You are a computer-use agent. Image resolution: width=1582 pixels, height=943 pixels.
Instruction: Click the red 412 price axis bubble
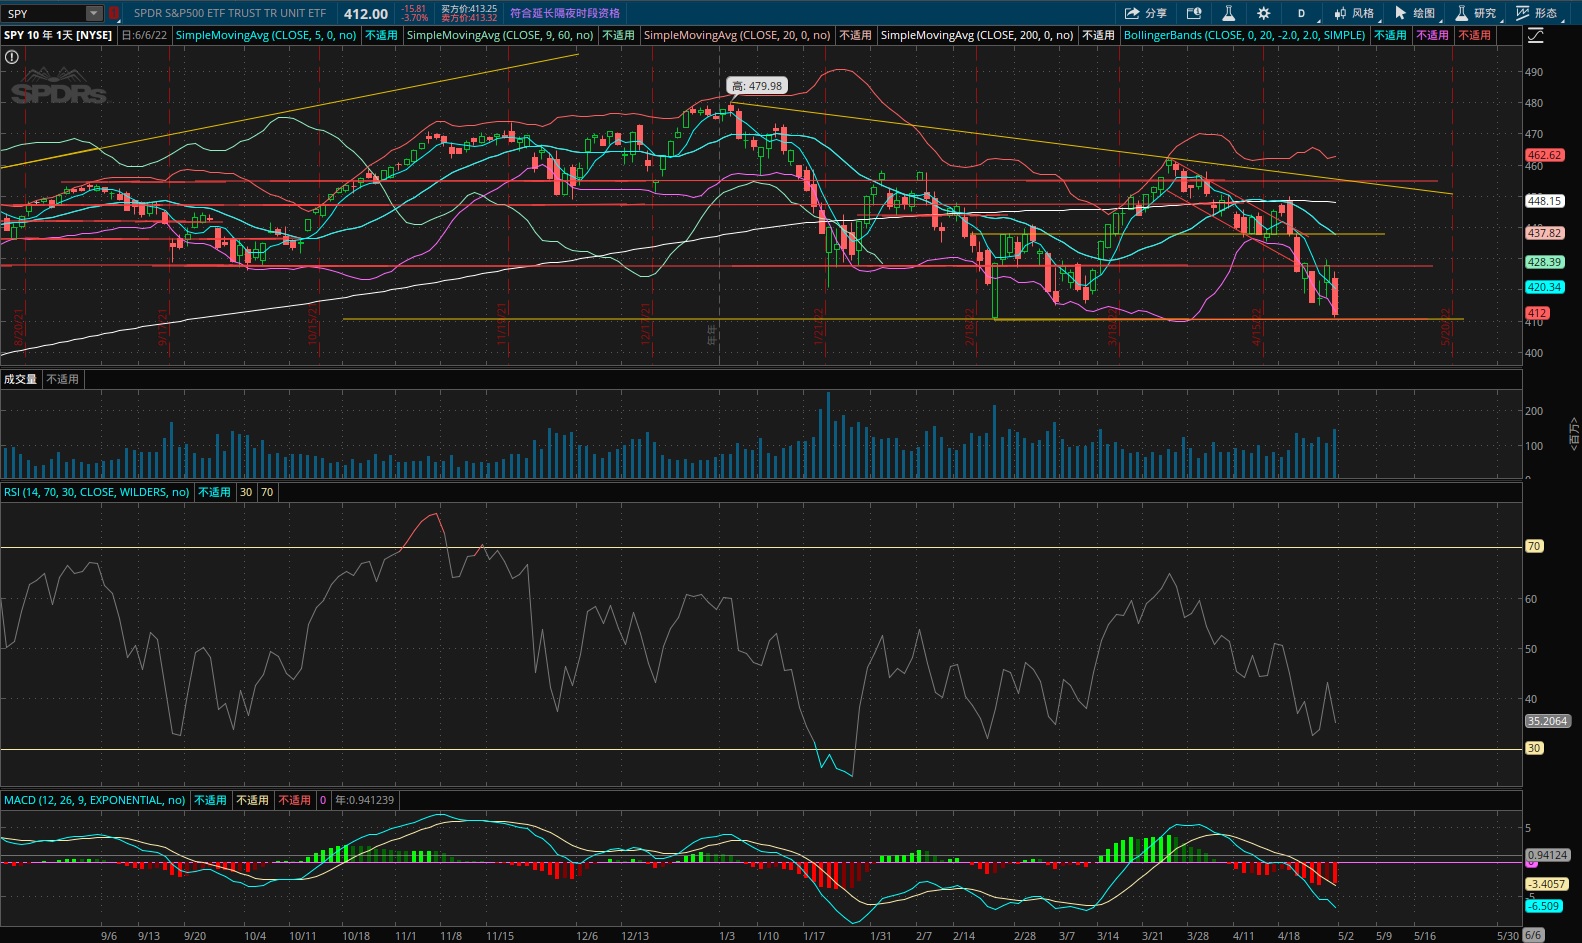point(1537,313)
